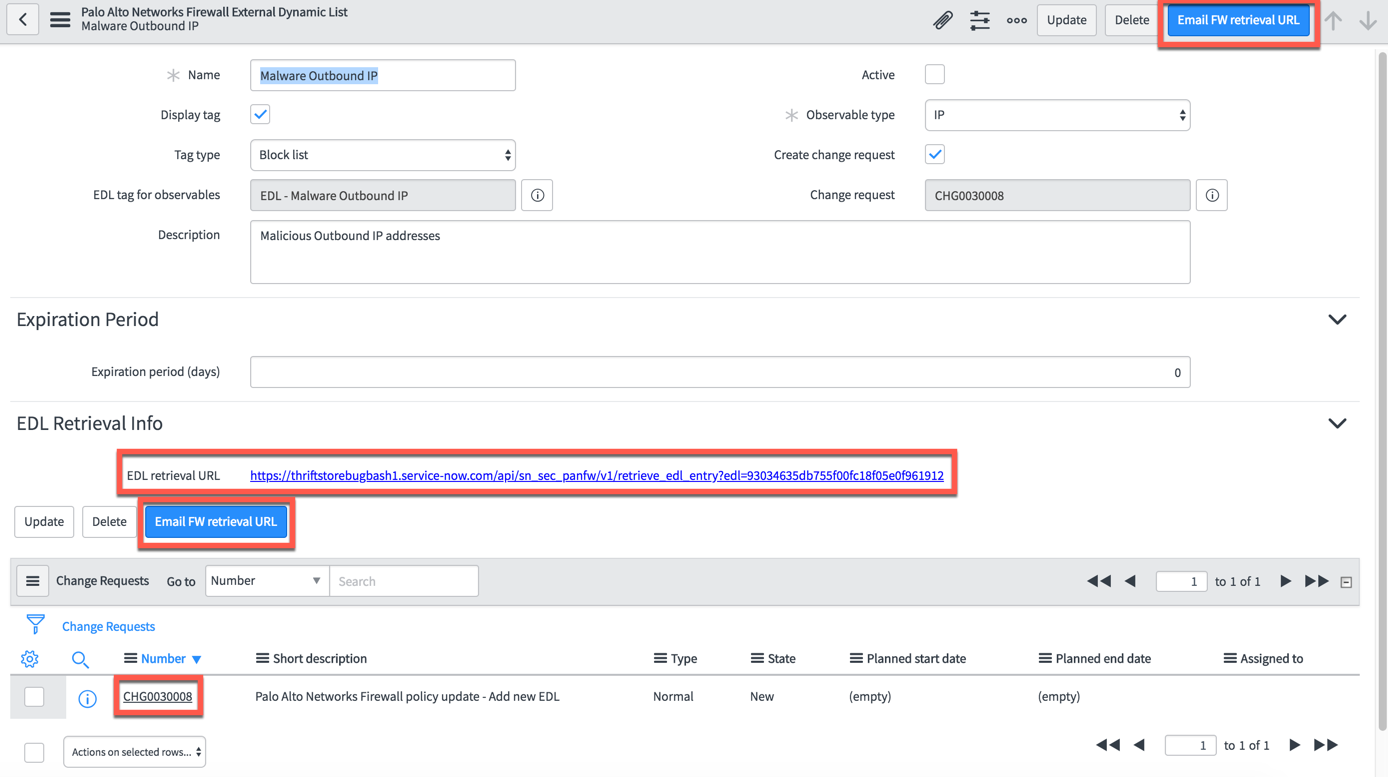Click bottom Email FW retrieval URL button

click(x=216, y=522)
